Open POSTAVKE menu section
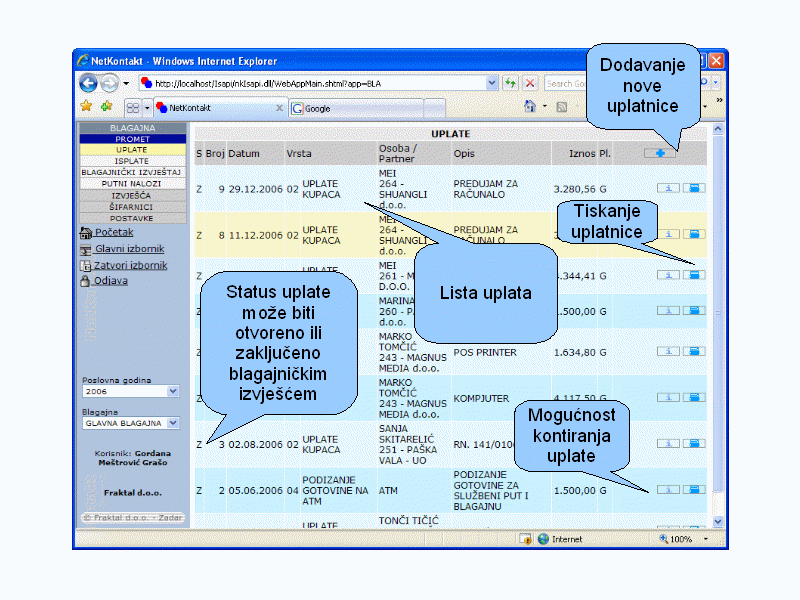Screen dimensions: 800x600 [133, 218]
